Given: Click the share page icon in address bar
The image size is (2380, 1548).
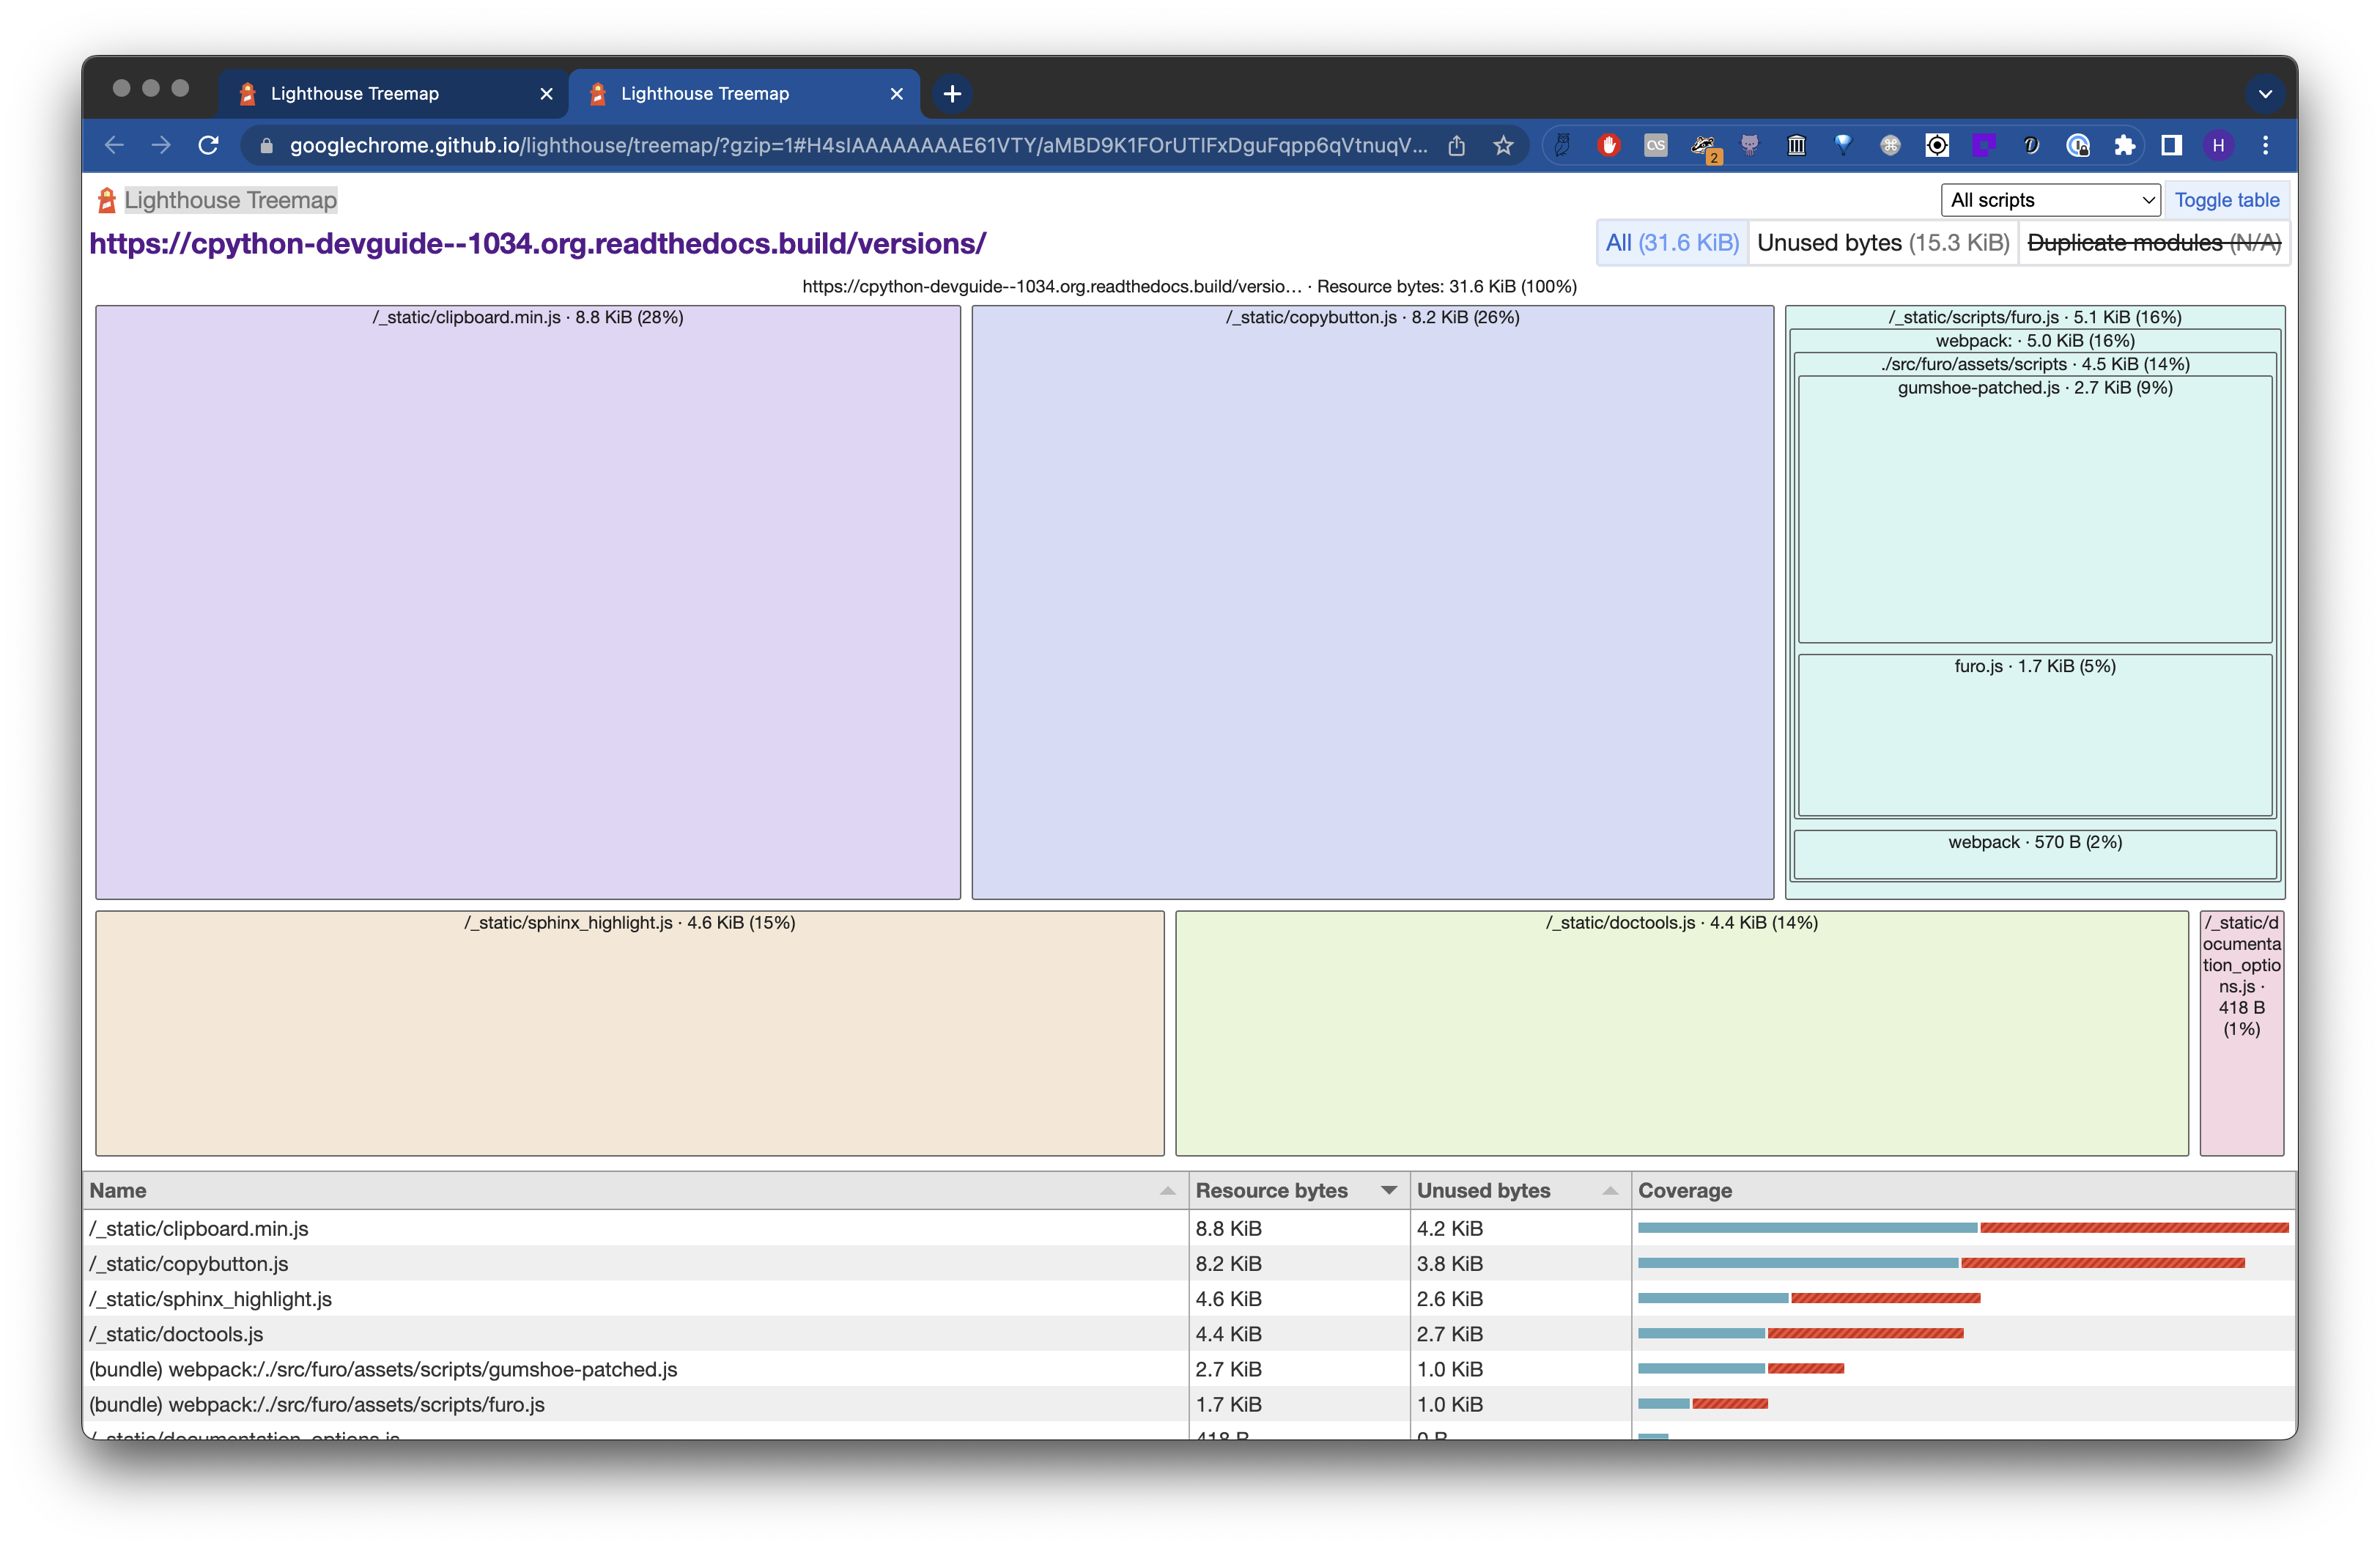Looking at the screenshot, I should (1456, 146).
